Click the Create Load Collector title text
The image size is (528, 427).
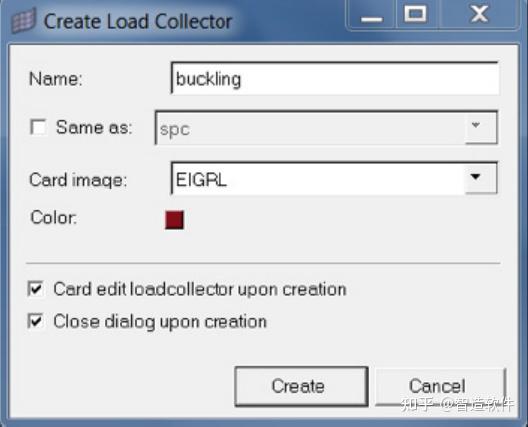coord(138,22)
